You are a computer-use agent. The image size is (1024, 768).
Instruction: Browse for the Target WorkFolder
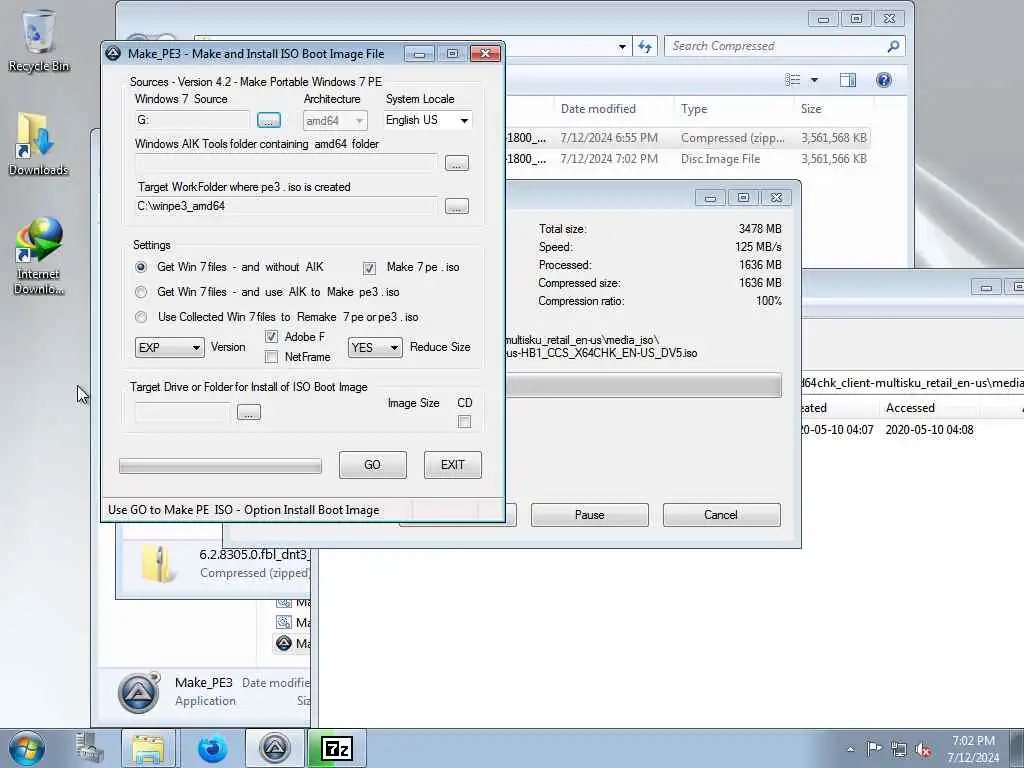pos(456,206)
